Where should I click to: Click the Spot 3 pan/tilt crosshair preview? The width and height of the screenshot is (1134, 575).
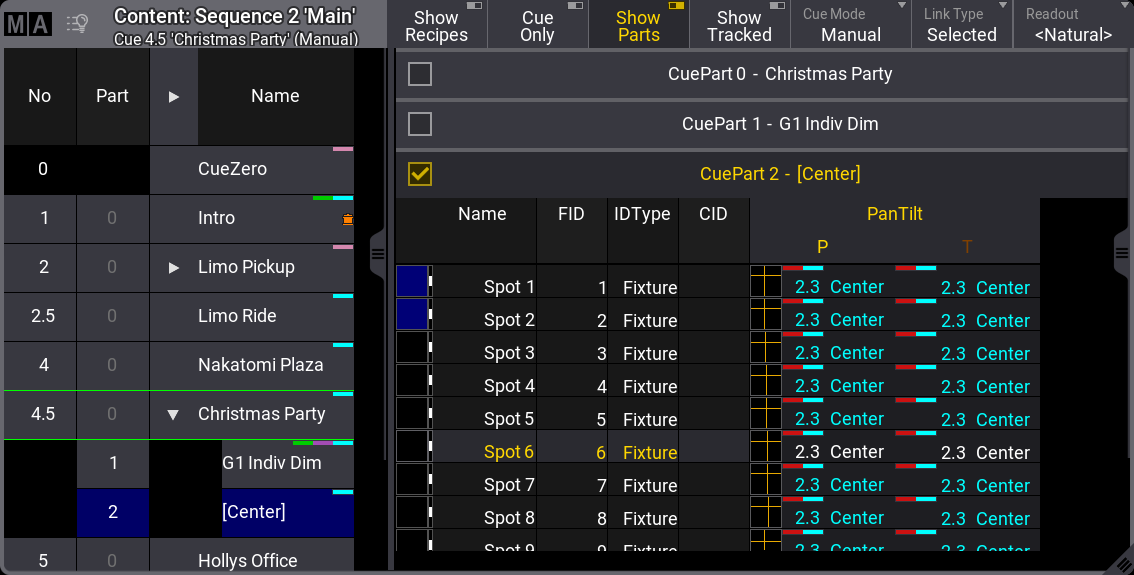click(765, 353)
